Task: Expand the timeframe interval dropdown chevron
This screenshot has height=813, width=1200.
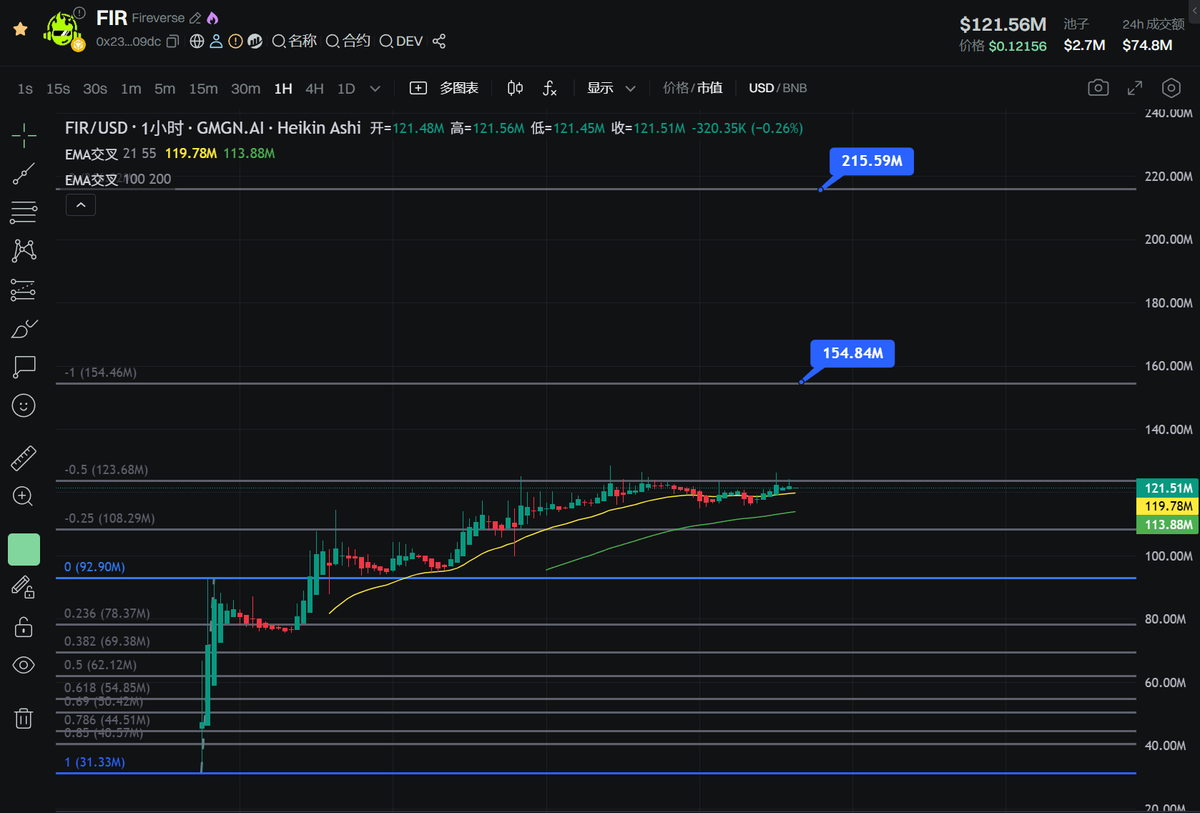Action: 375,88
